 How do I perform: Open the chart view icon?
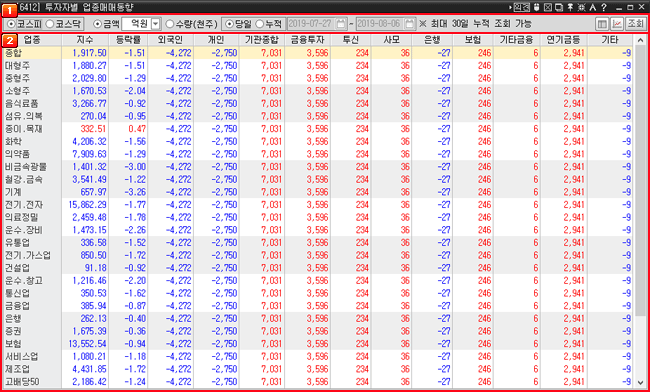[x=617, y=24]
